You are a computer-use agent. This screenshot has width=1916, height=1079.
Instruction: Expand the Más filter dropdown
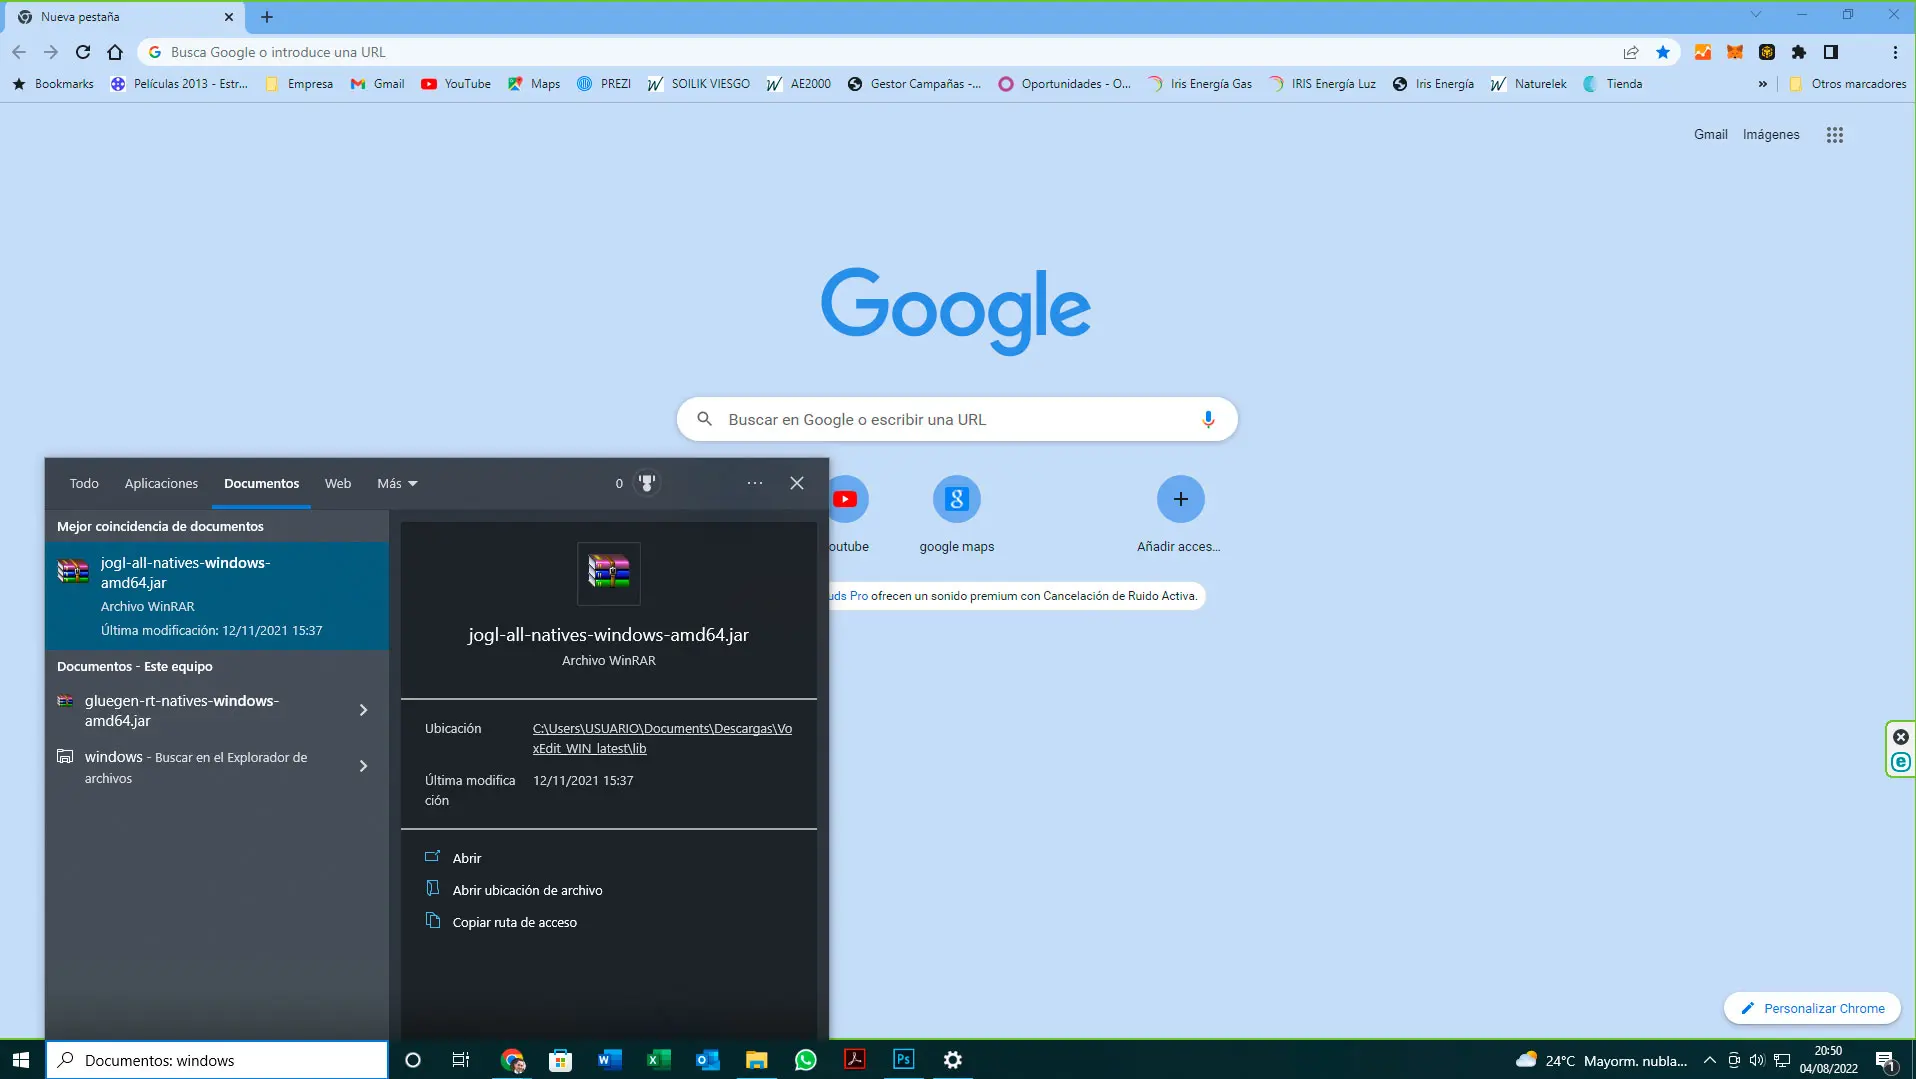coord(397,483)
